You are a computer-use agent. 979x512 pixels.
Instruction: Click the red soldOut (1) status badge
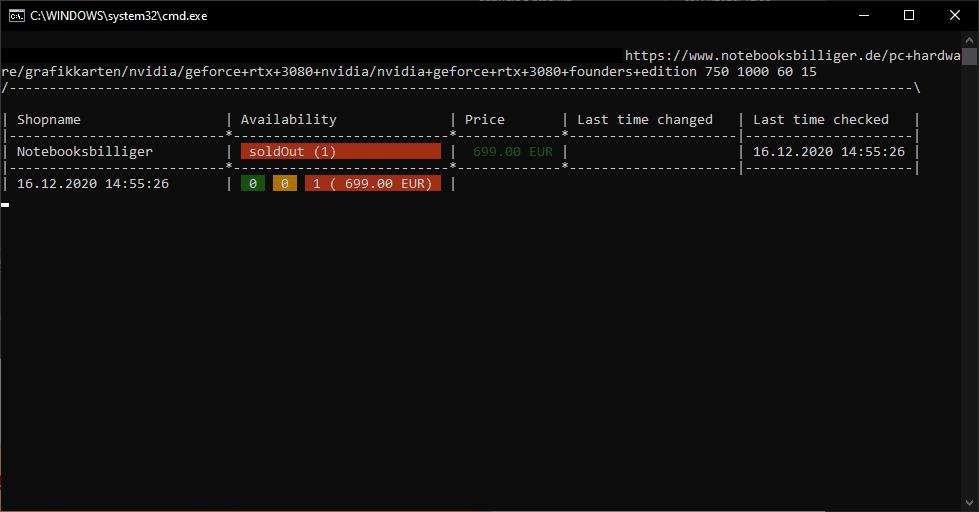340,152
